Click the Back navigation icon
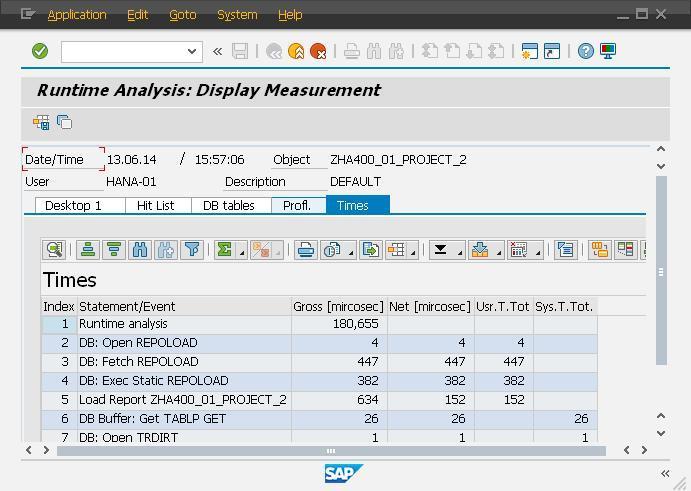This screenshot has width=691, height=491. (x=274, y=52)
